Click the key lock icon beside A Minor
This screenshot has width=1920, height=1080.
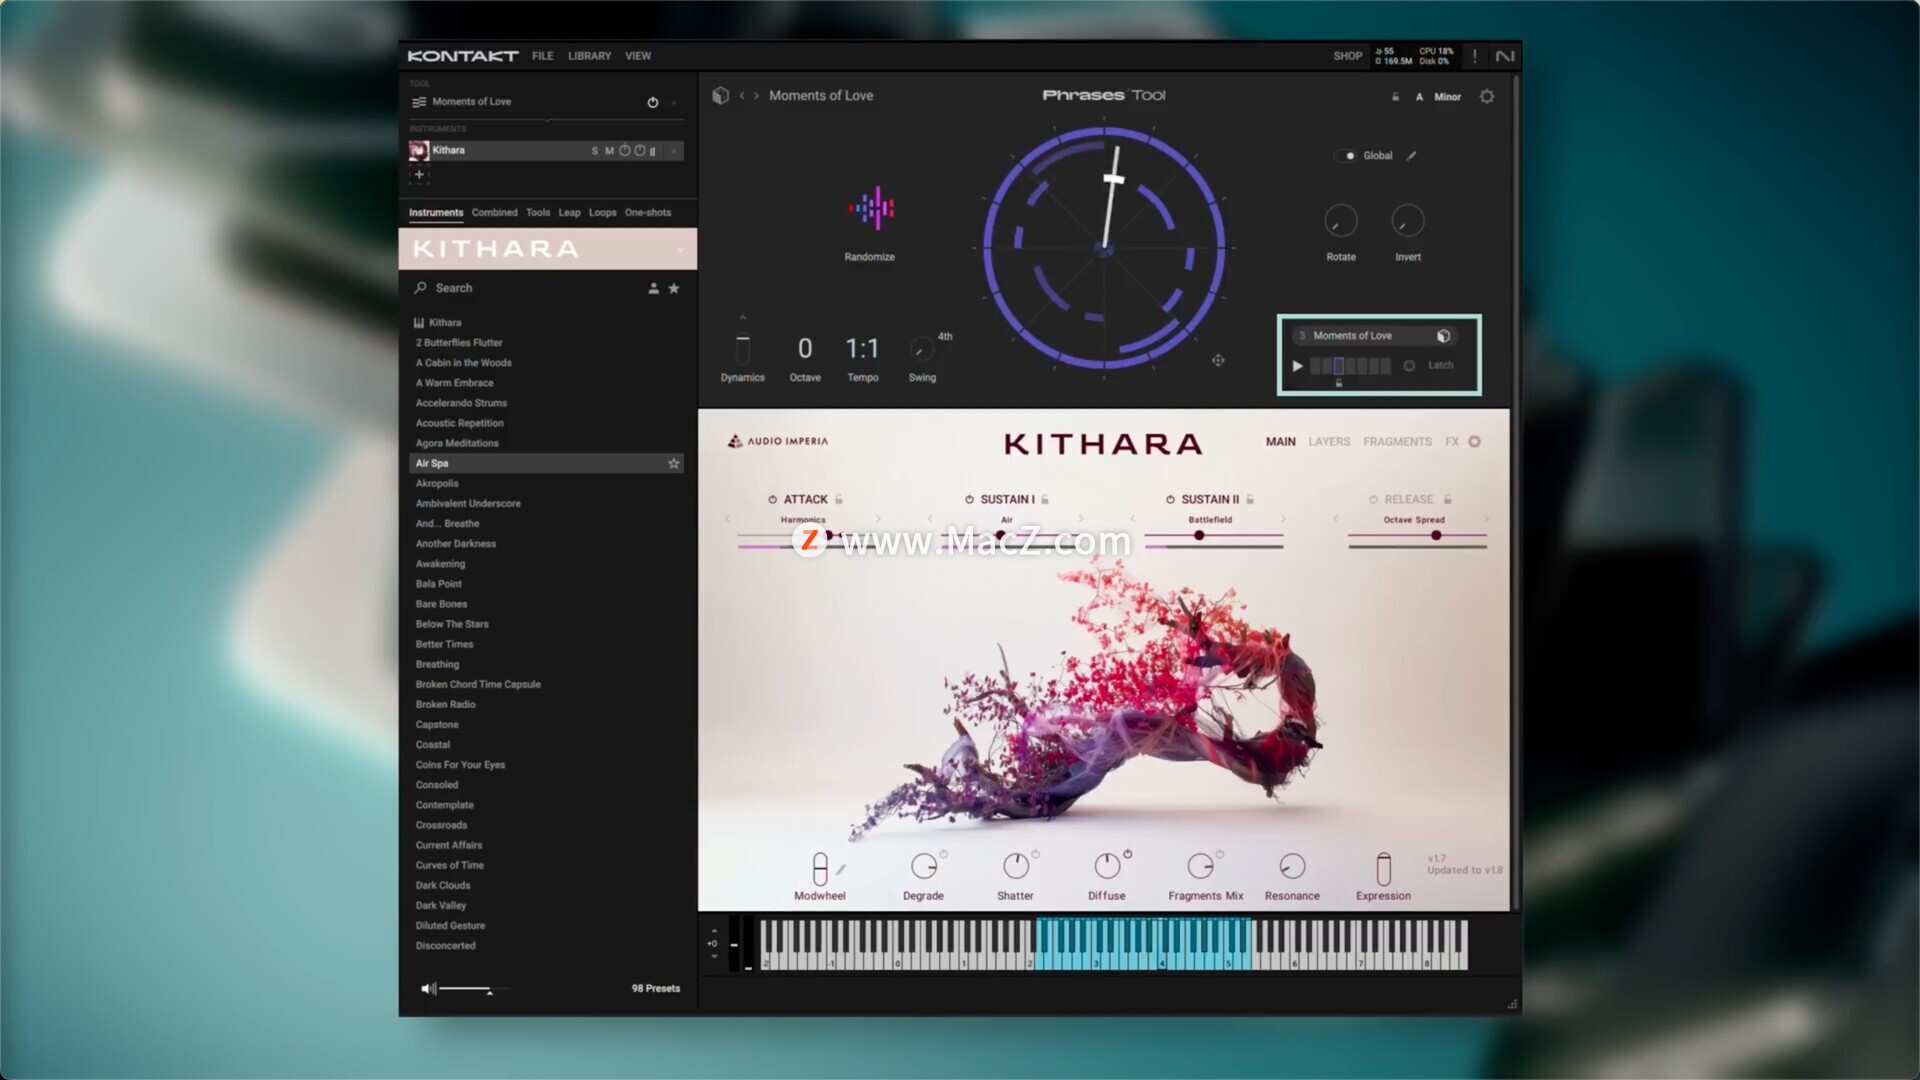[1395, 97]
